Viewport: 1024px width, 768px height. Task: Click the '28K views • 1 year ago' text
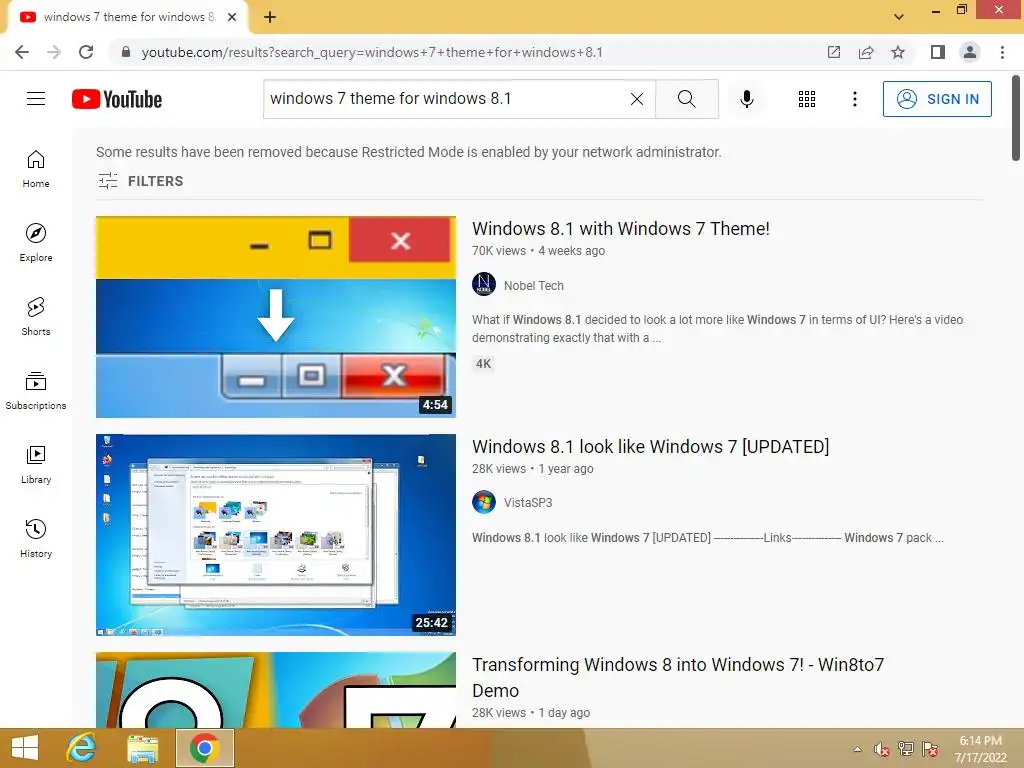pos(533,468)
